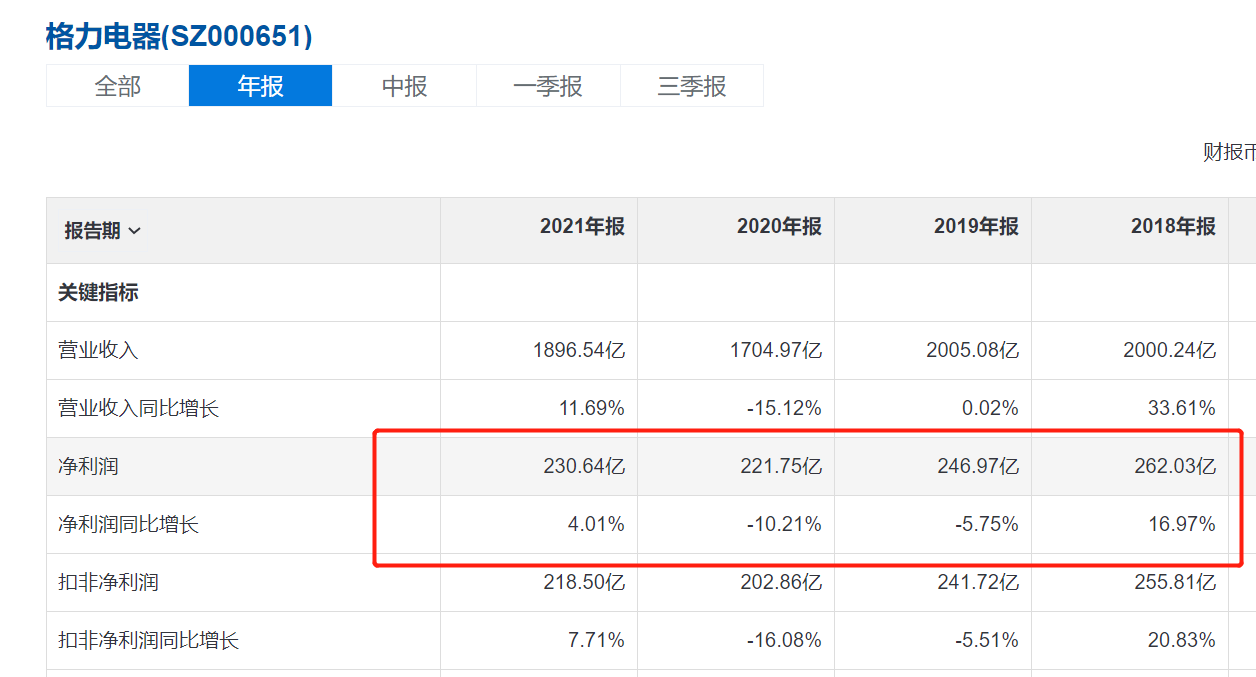Click the 营业收入 row label
1256x677 pixels.
(98, 350)
